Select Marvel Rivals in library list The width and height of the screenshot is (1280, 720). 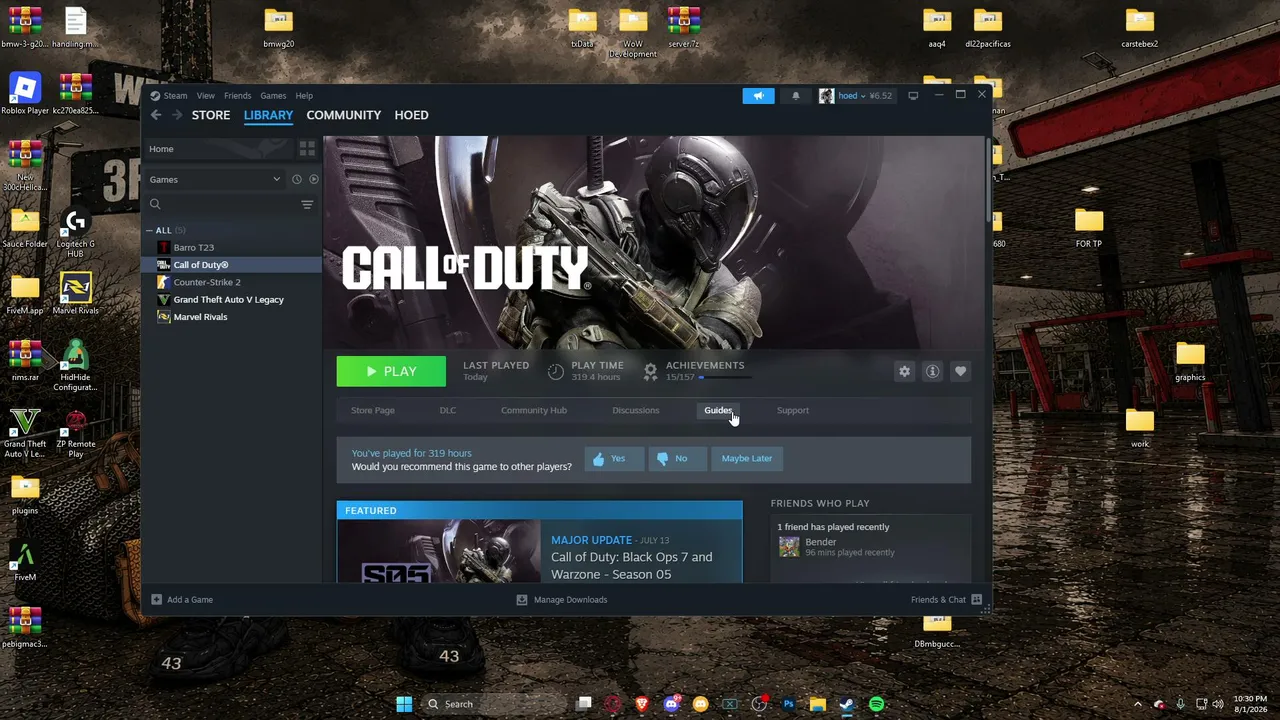tap(232, 317)
